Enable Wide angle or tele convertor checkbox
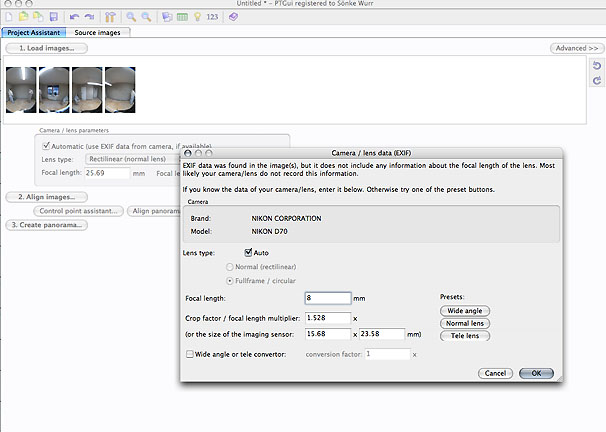606x432 pixels. (191, 353)
